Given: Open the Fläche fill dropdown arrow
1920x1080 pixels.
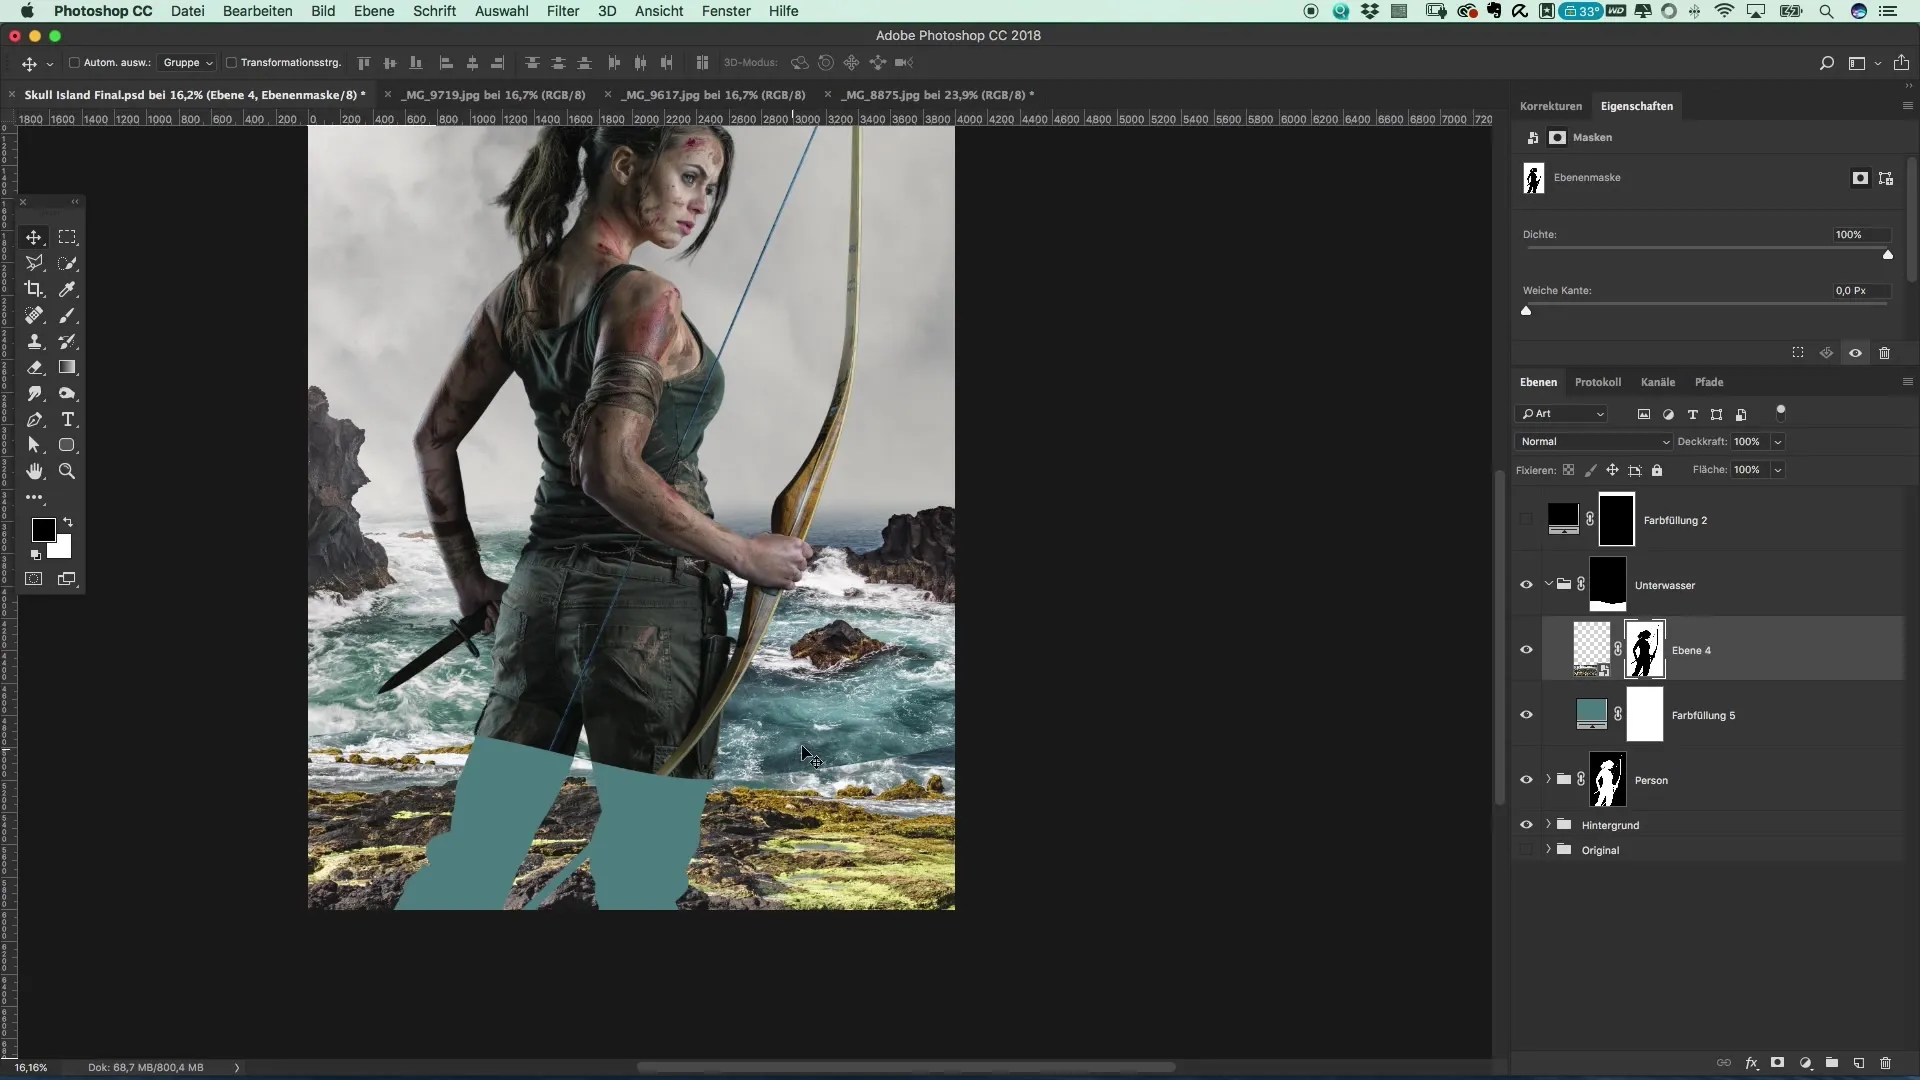Looking at the screenshot, I should click(x=1778, y=470).
